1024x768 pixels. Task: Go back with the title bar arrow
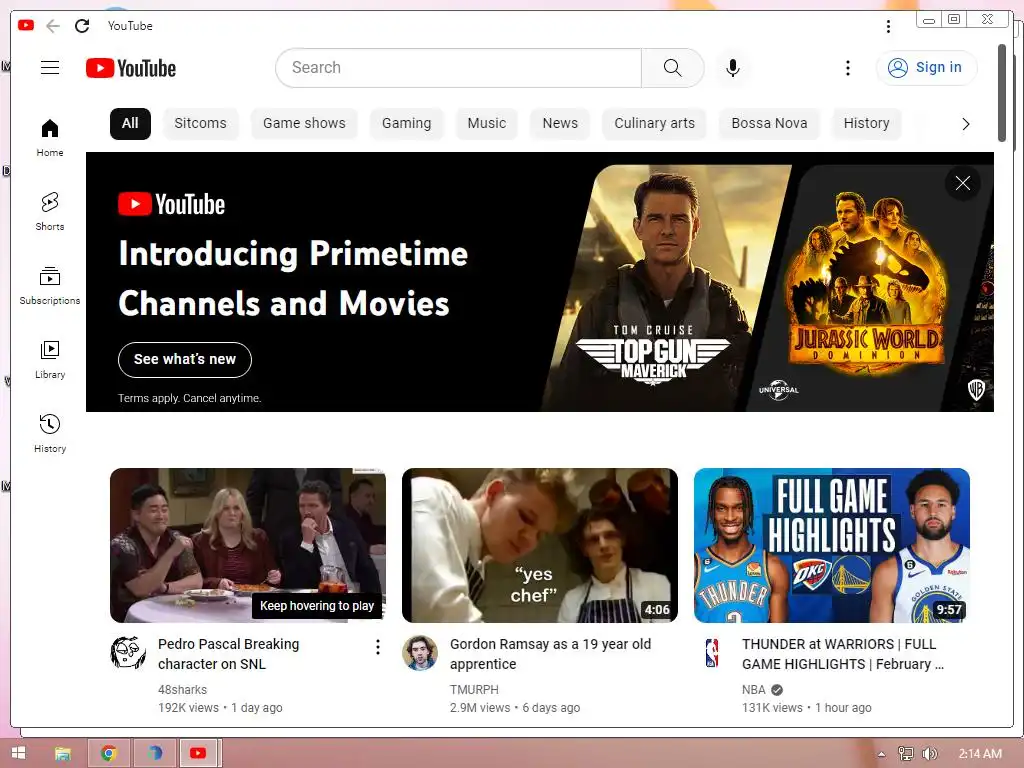click(53, 26)
